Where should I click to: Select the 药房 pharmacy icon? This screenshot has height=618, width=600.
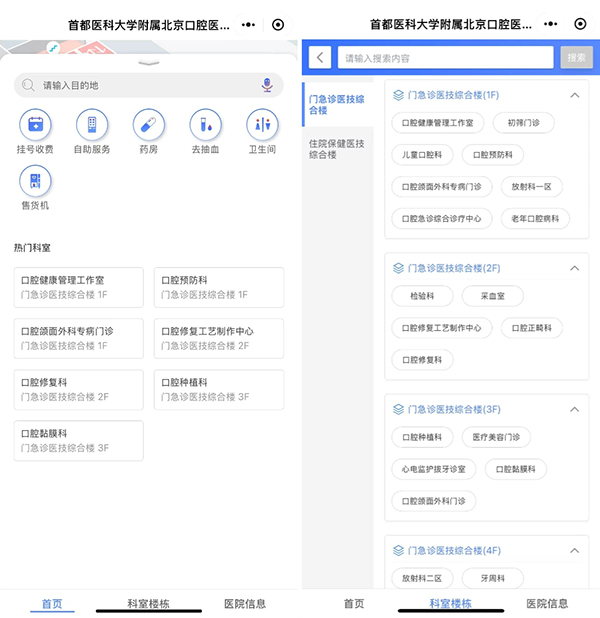[x=148, y=126]
